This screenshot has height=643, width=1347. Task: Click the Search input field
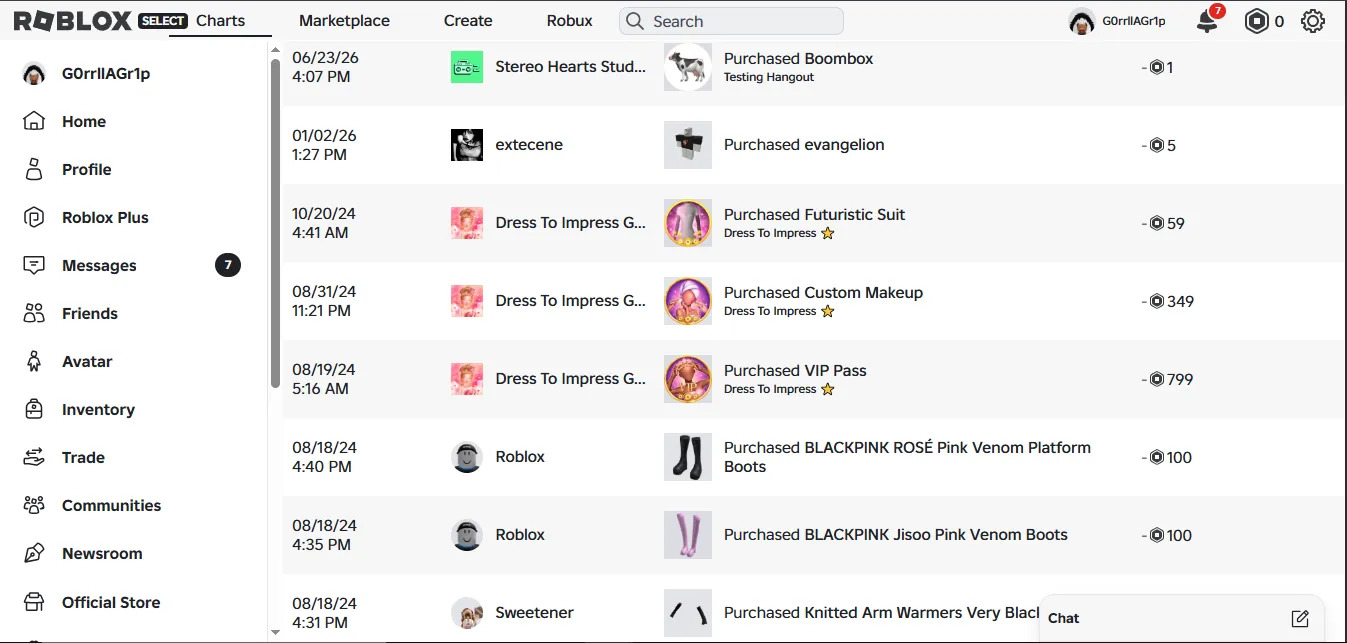click(x=731, y=21)
